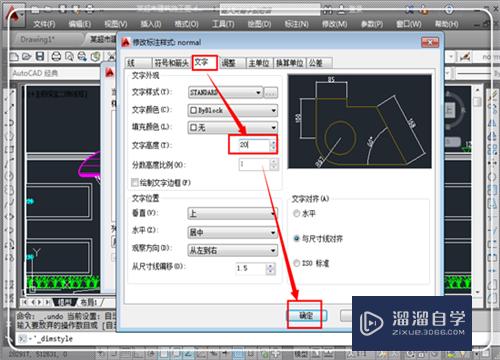500x360 pixels.
Task: Close the 修改标注样式 dialog
Action: pos(430,42)
